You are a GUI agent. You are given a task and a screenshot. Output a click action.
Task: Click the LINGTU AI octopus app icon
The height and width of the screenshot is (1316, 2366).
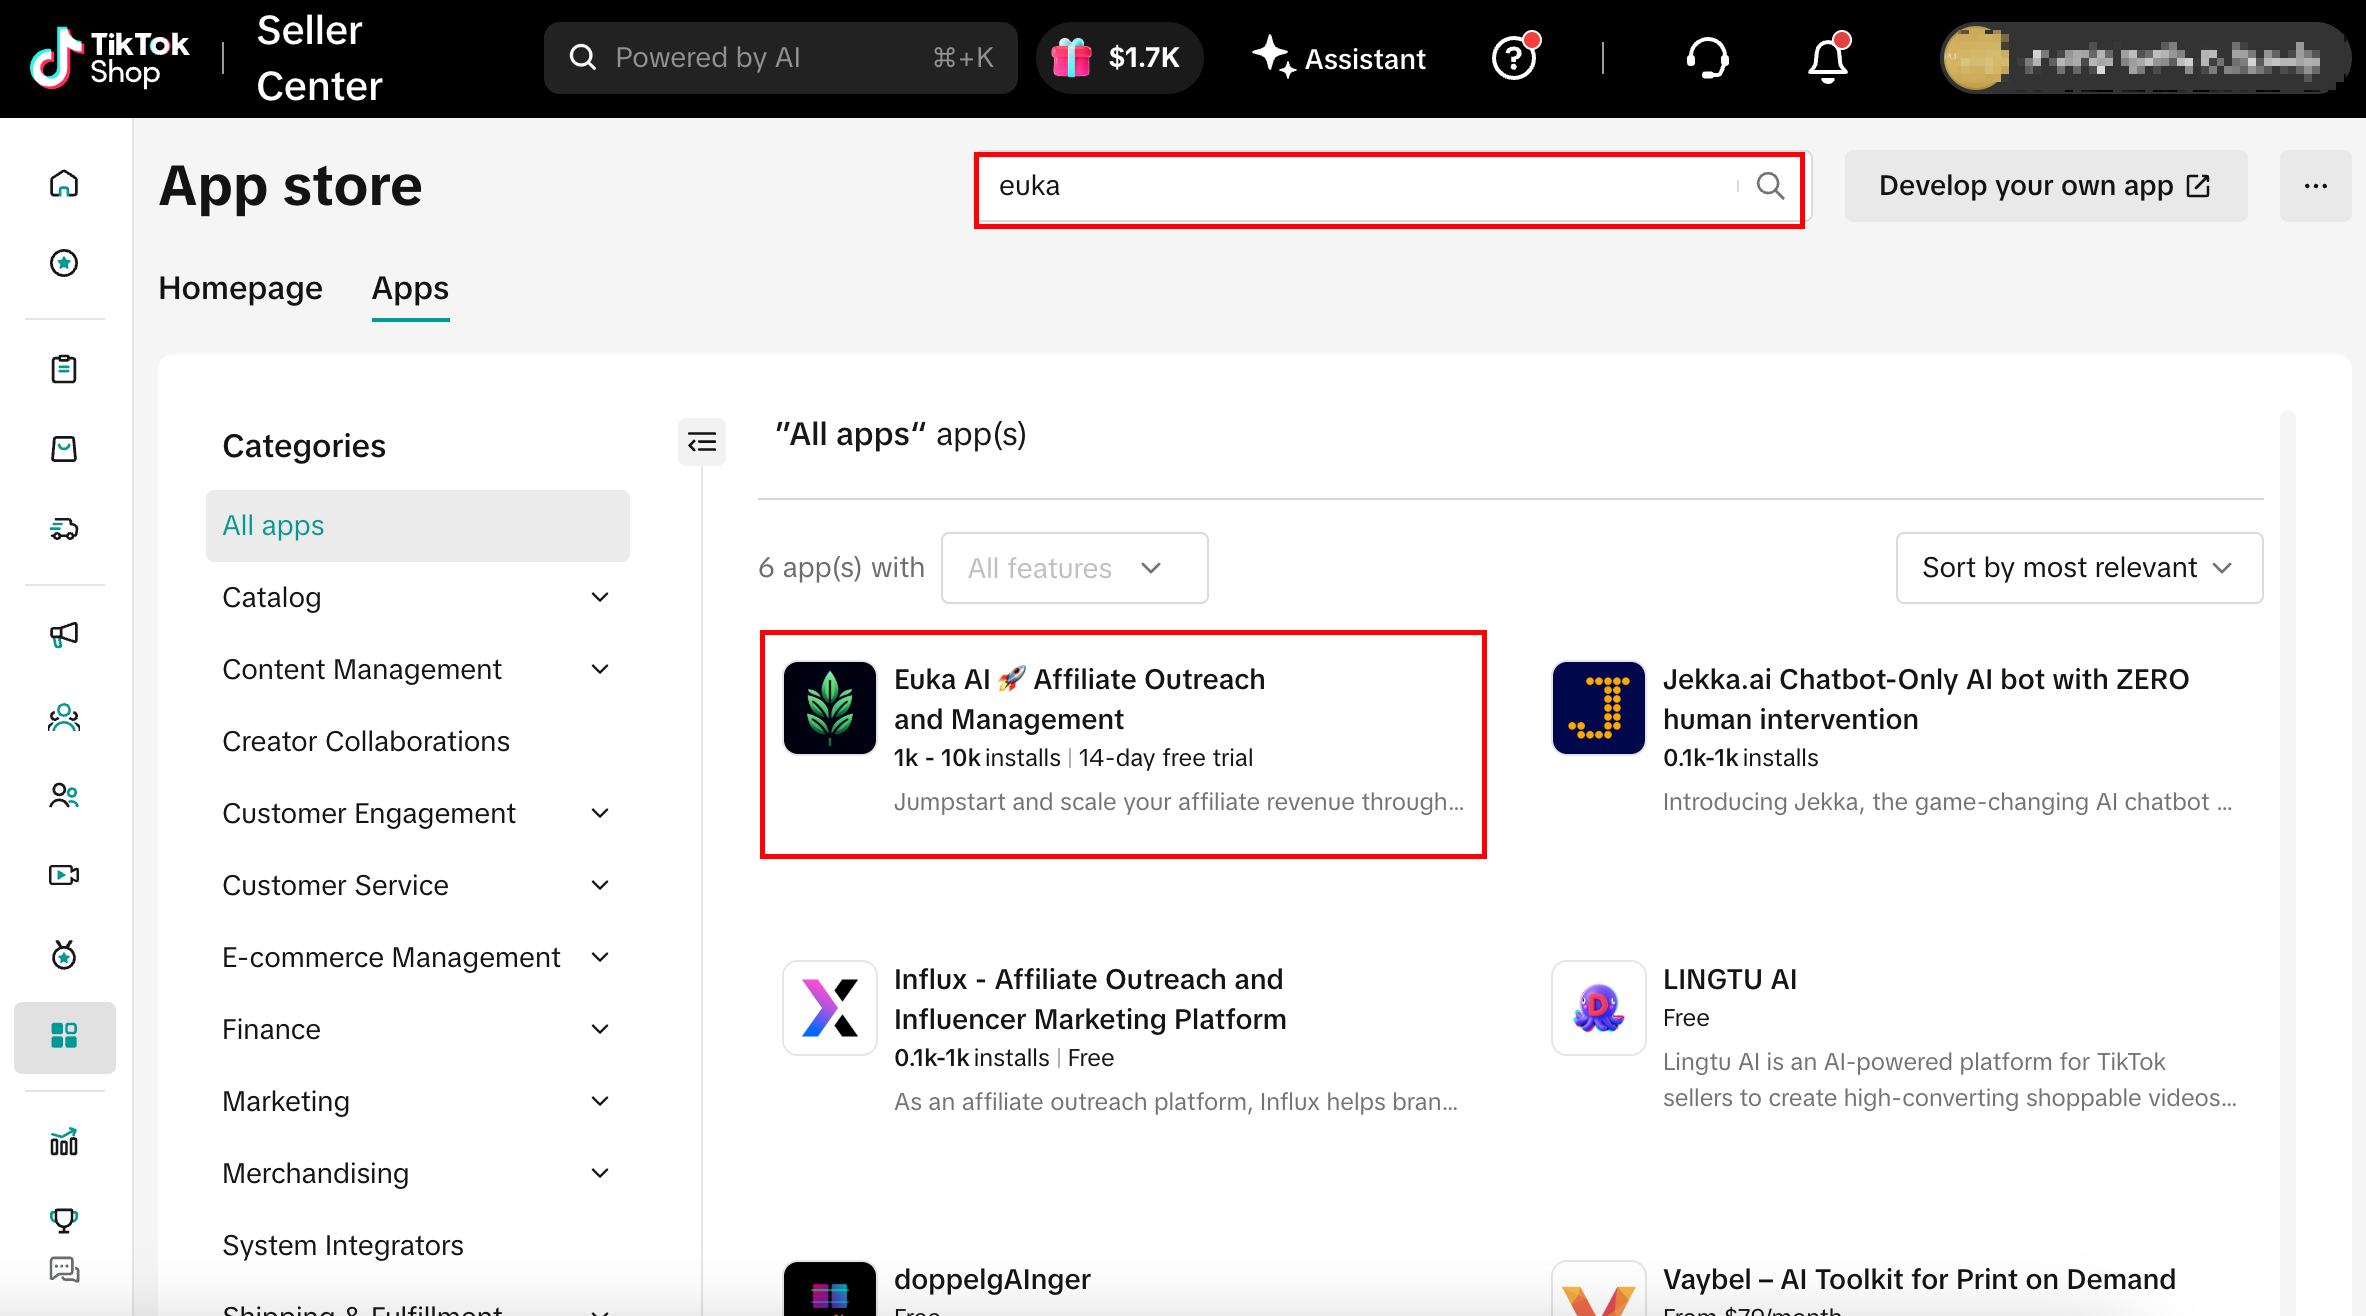(1599, 1008)
